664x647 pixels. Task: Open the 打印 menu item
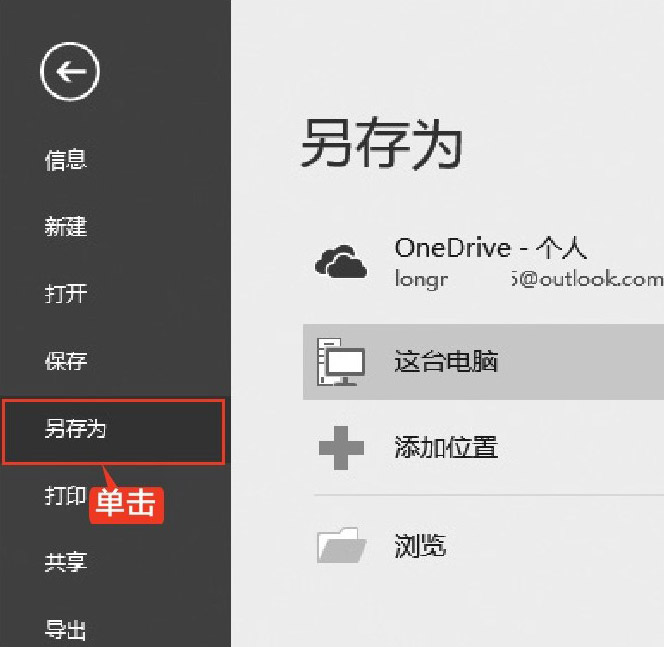point(65,495)
